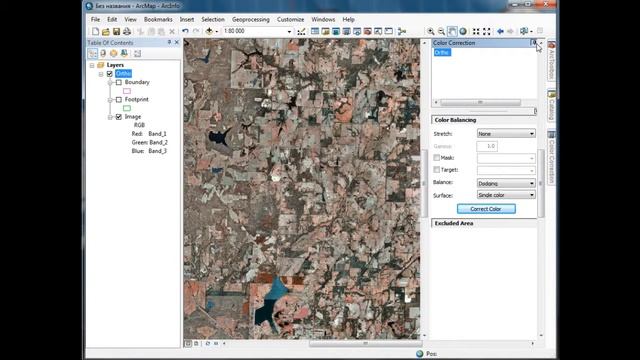
Task: Open the map scale dropdown
Action: 289,31
